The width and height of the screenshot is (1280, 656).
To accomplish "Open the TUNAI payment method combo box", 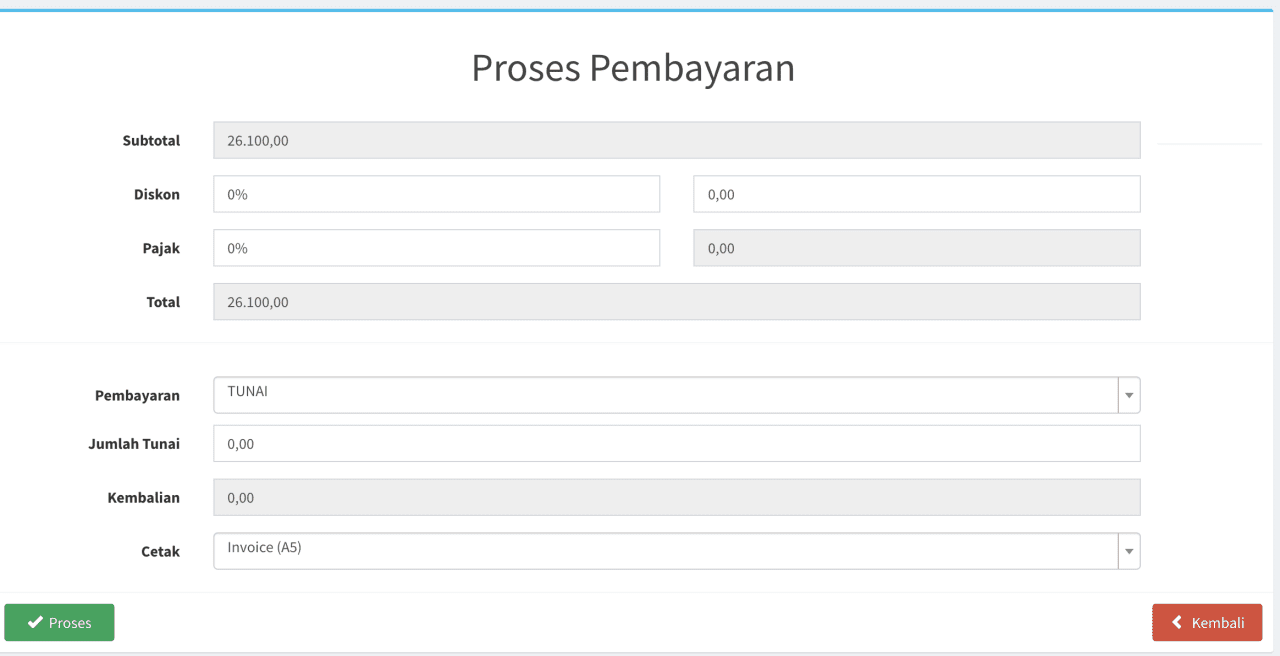I will tap(665, 395).
